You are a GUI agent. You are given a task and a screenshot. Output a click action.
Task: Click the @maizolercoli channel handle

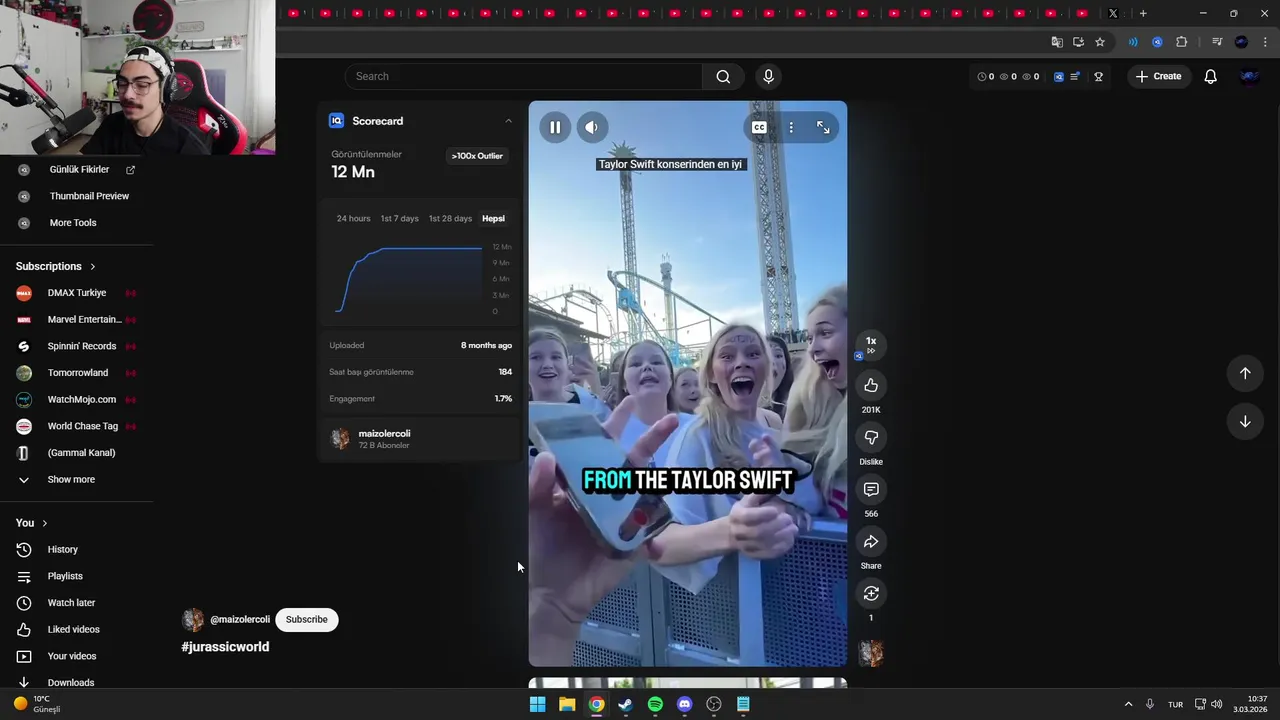[x=240, y=619]
